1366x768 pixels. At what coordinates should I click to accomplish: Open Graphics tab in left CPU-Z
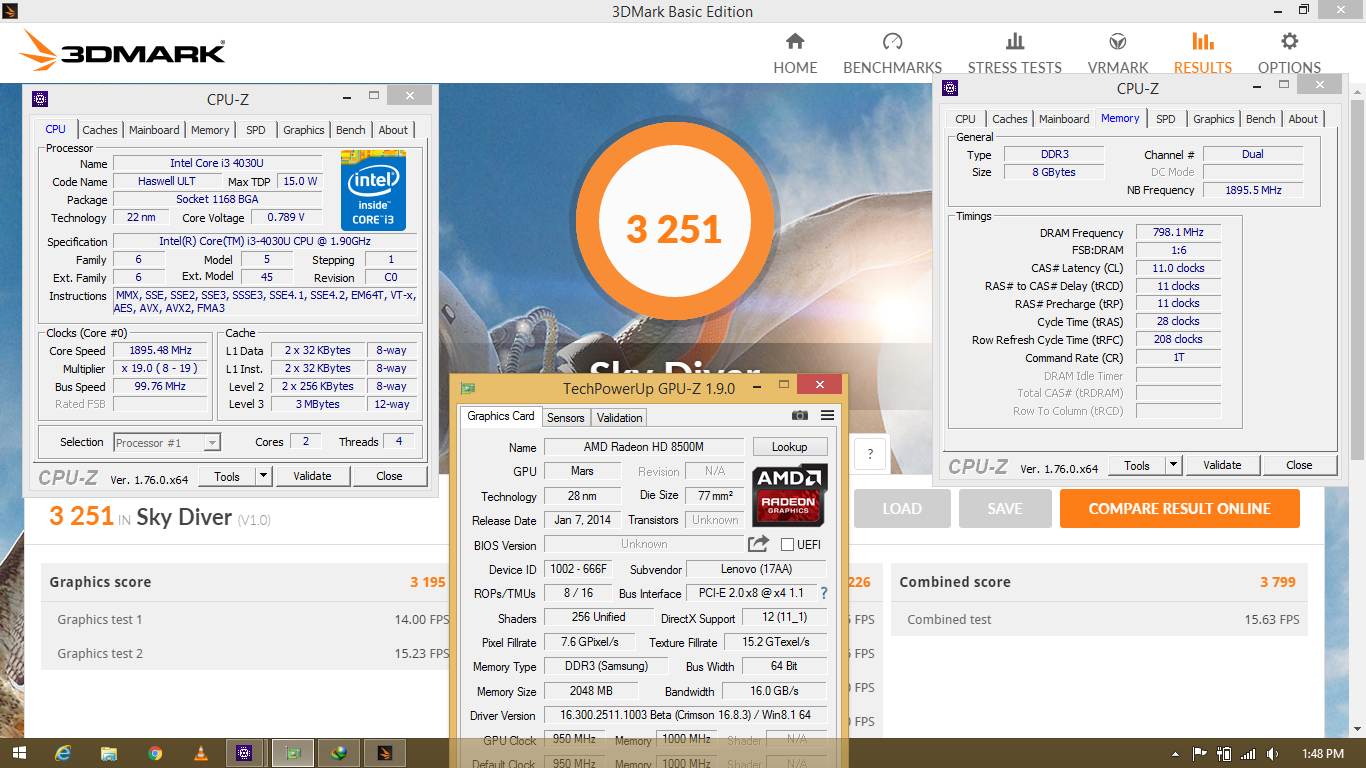[x=303, y=130]
